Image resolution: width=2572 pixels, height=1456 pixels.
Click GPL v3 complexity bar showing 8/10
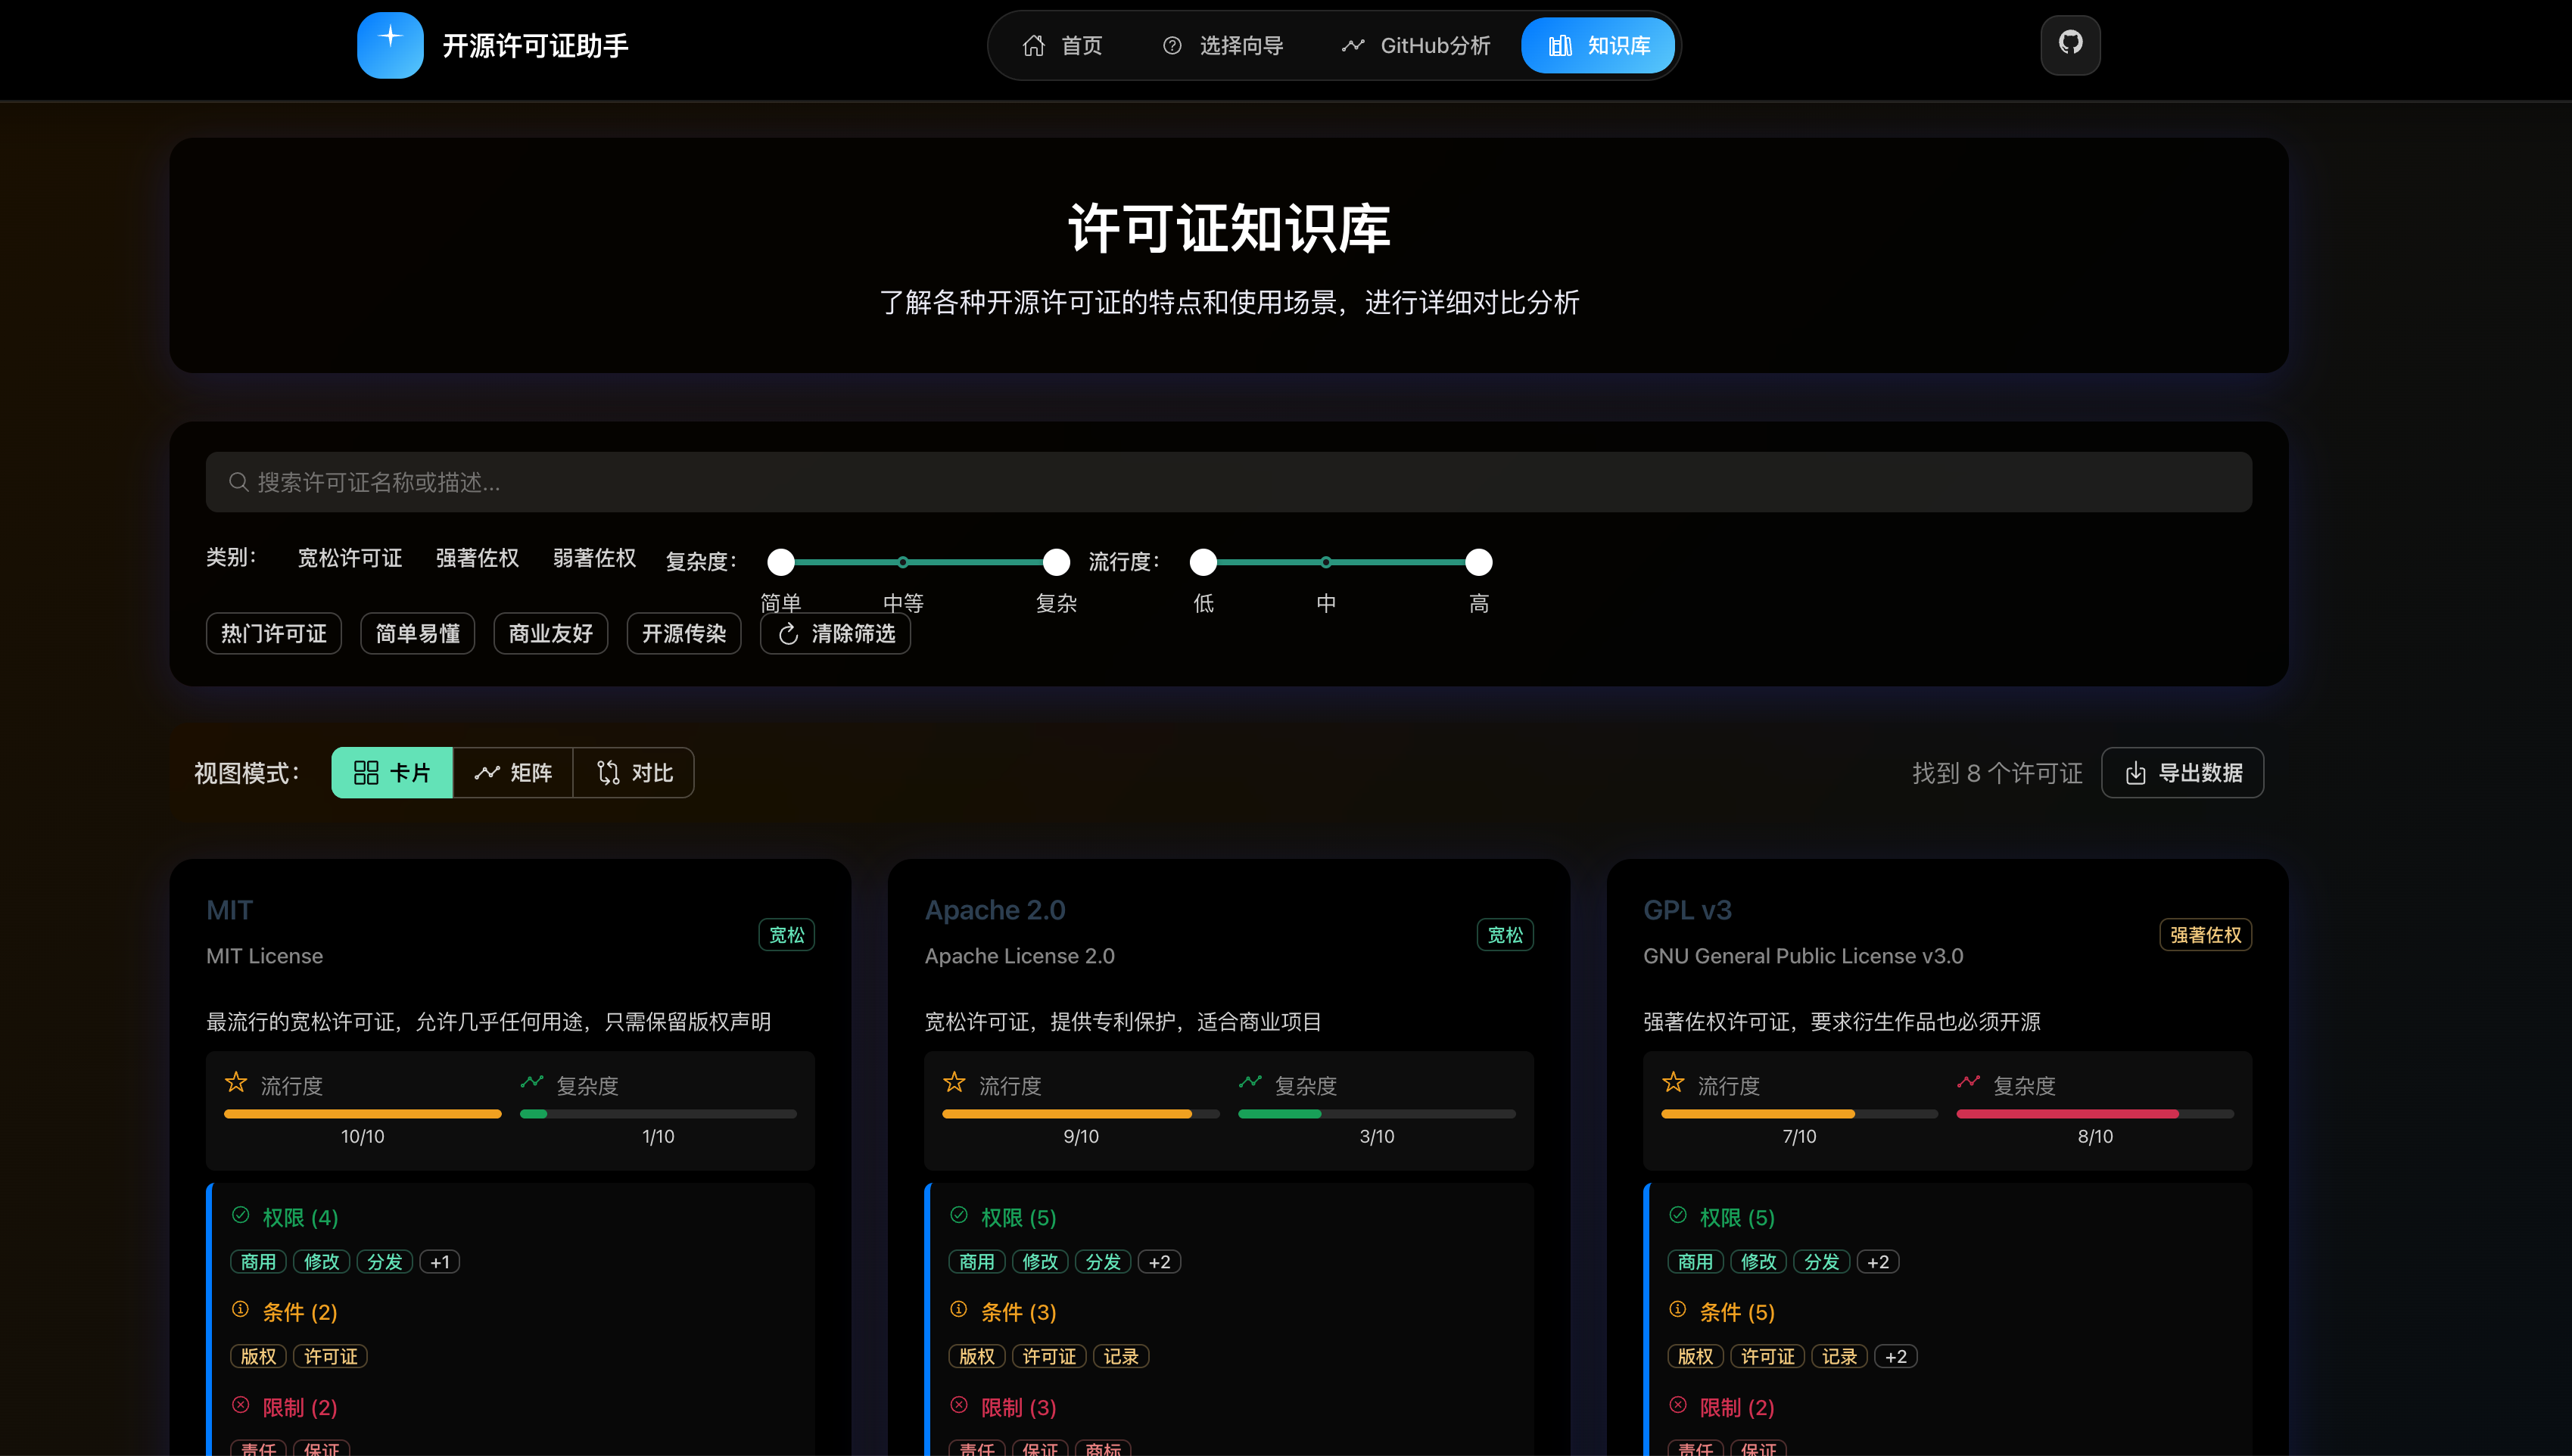click(2095, 1114)
